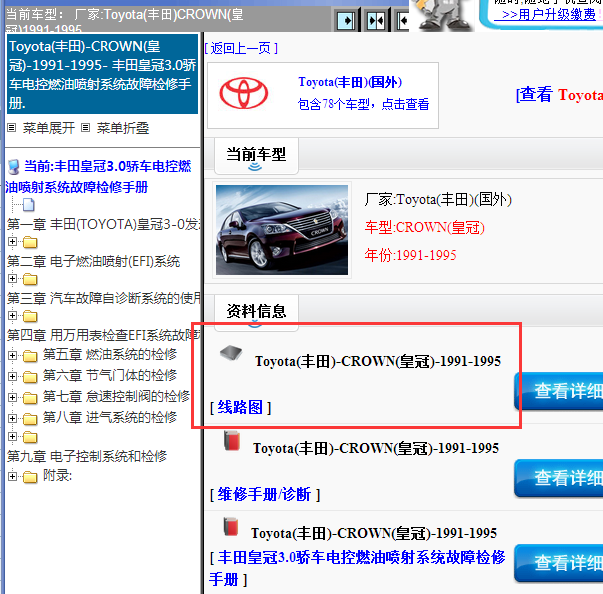
Task: Open 第一章 丰田(TOYOTA)皇冠3-0 chapter
Action: click(103, 224)
